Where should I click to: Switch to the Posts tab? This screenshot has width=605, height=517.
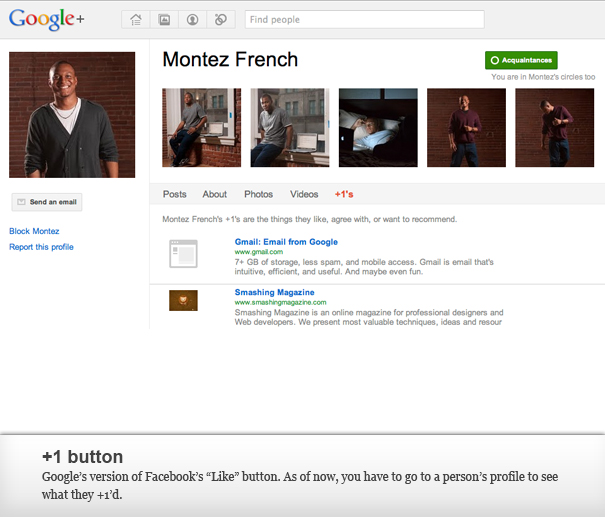[175, 194]
